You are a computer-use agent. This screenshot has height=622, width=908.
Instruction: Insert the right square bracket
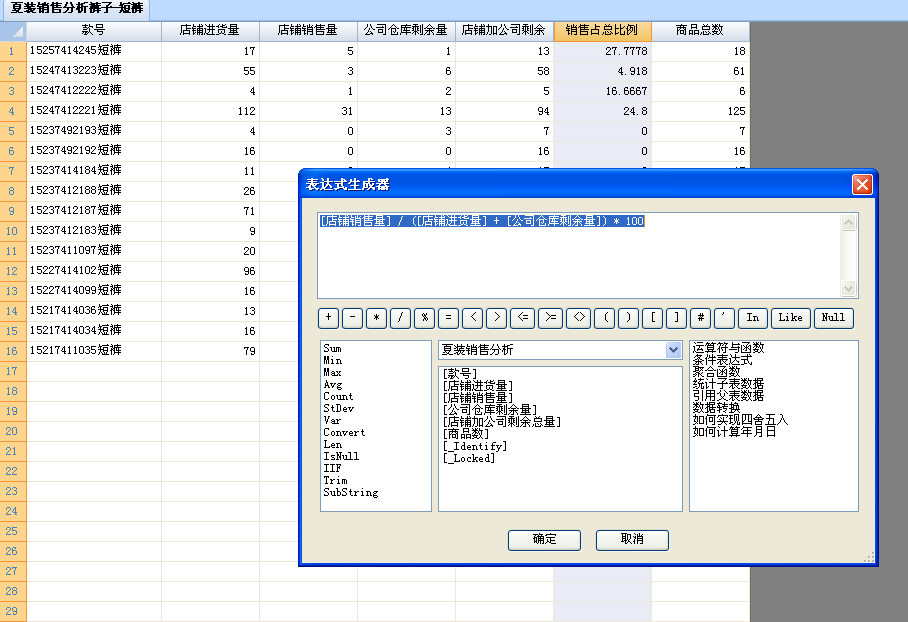[676, 317]
